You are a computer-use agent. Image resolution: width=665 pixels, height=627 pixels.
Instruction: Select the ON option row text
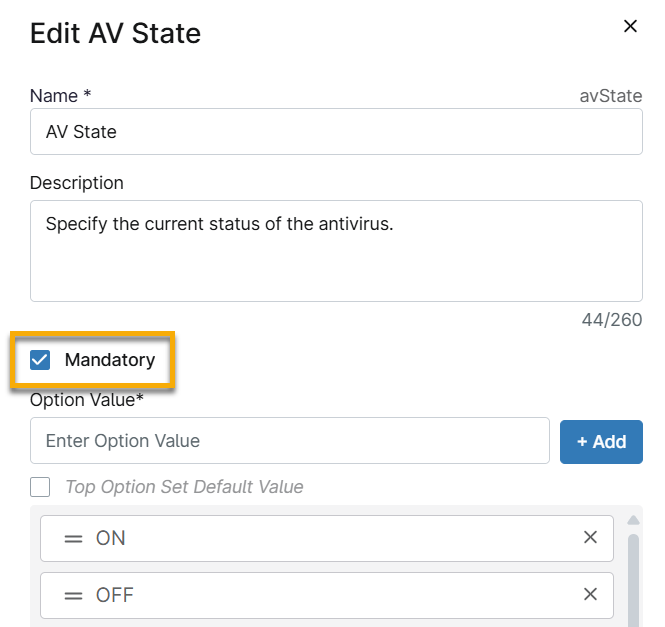pyautogui.click(x=111, y=538)
